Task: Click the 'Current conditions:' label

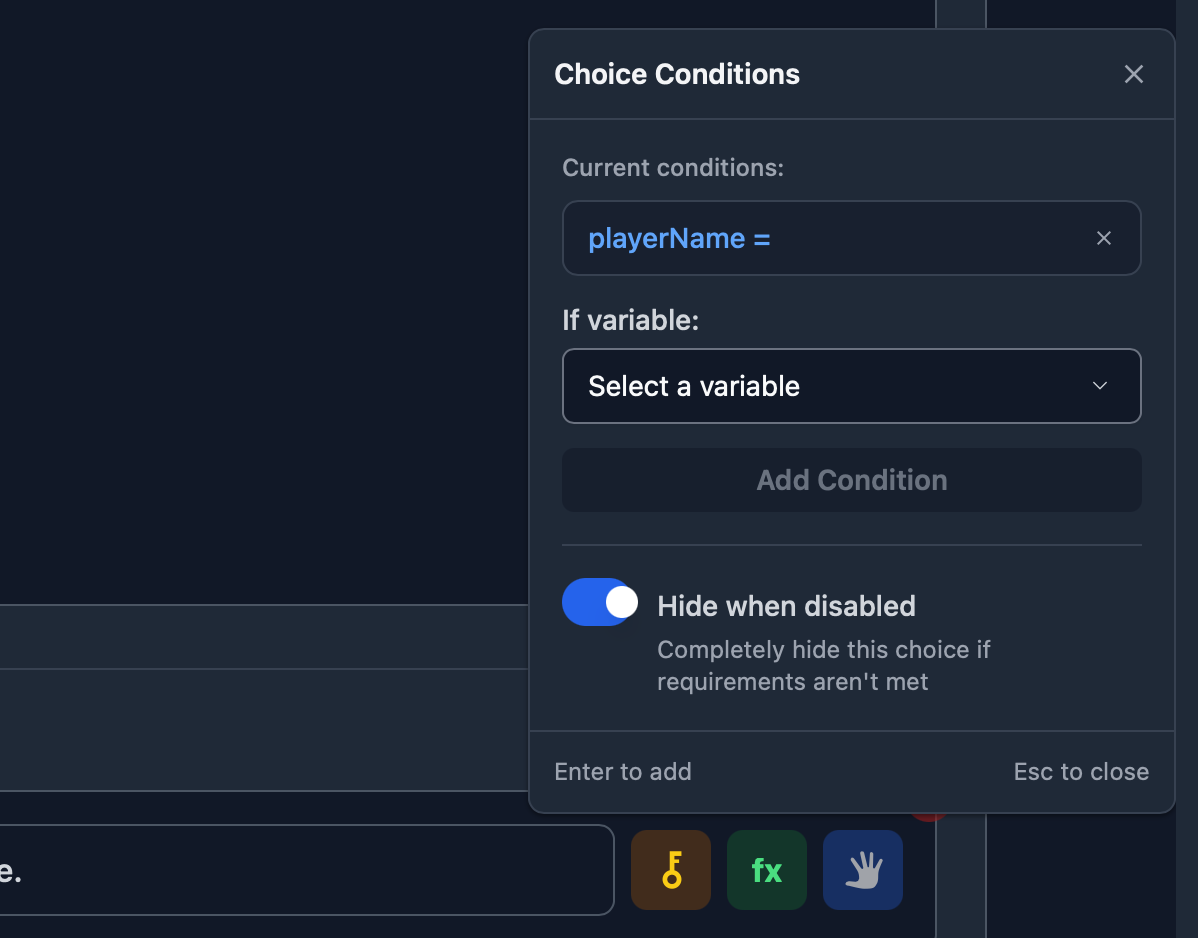Action: click(673, 167)
